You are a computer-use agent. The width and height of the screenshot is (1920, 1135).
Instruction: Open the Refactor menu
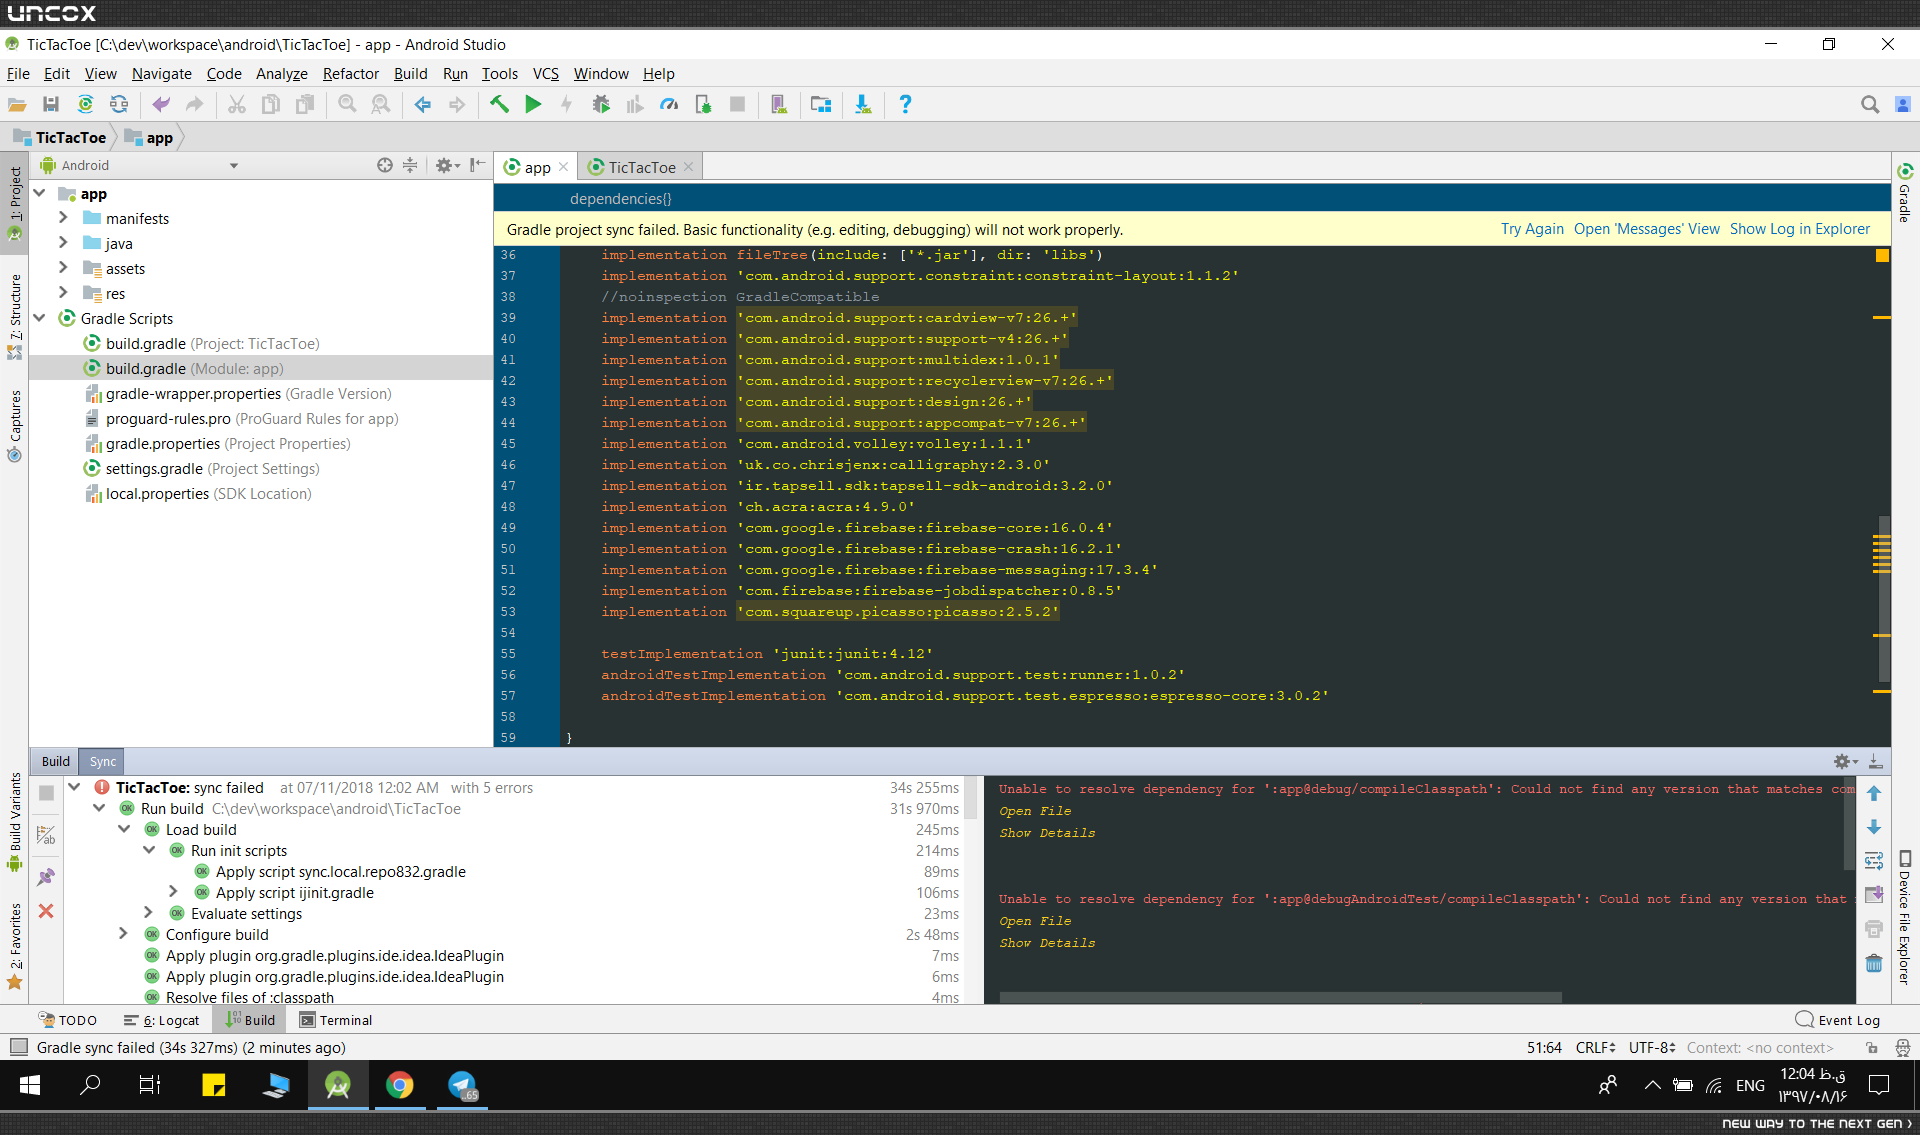coord(350,74)
